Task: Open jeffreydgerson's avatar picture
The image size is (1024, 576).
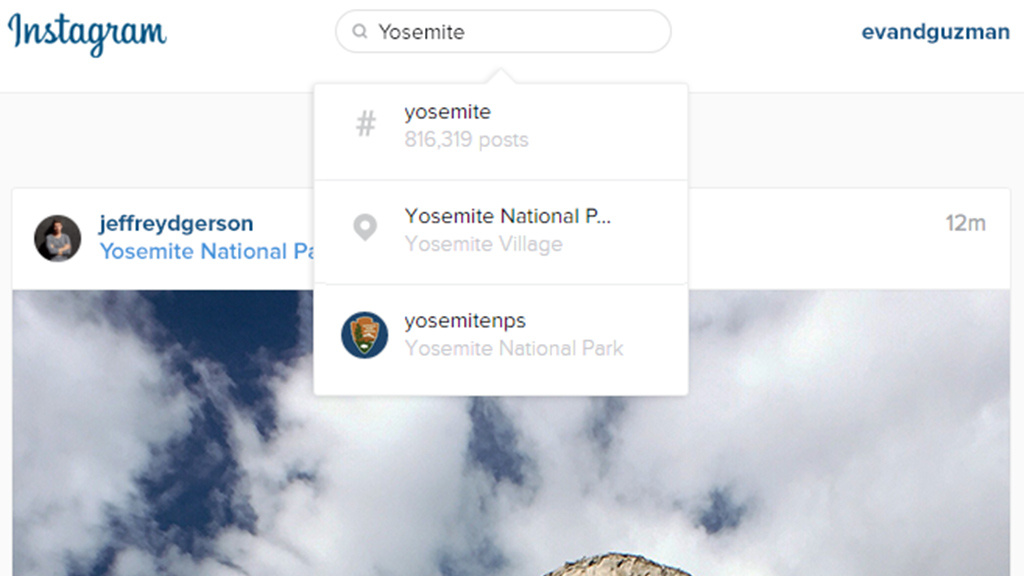Action: tap(57, 238)
